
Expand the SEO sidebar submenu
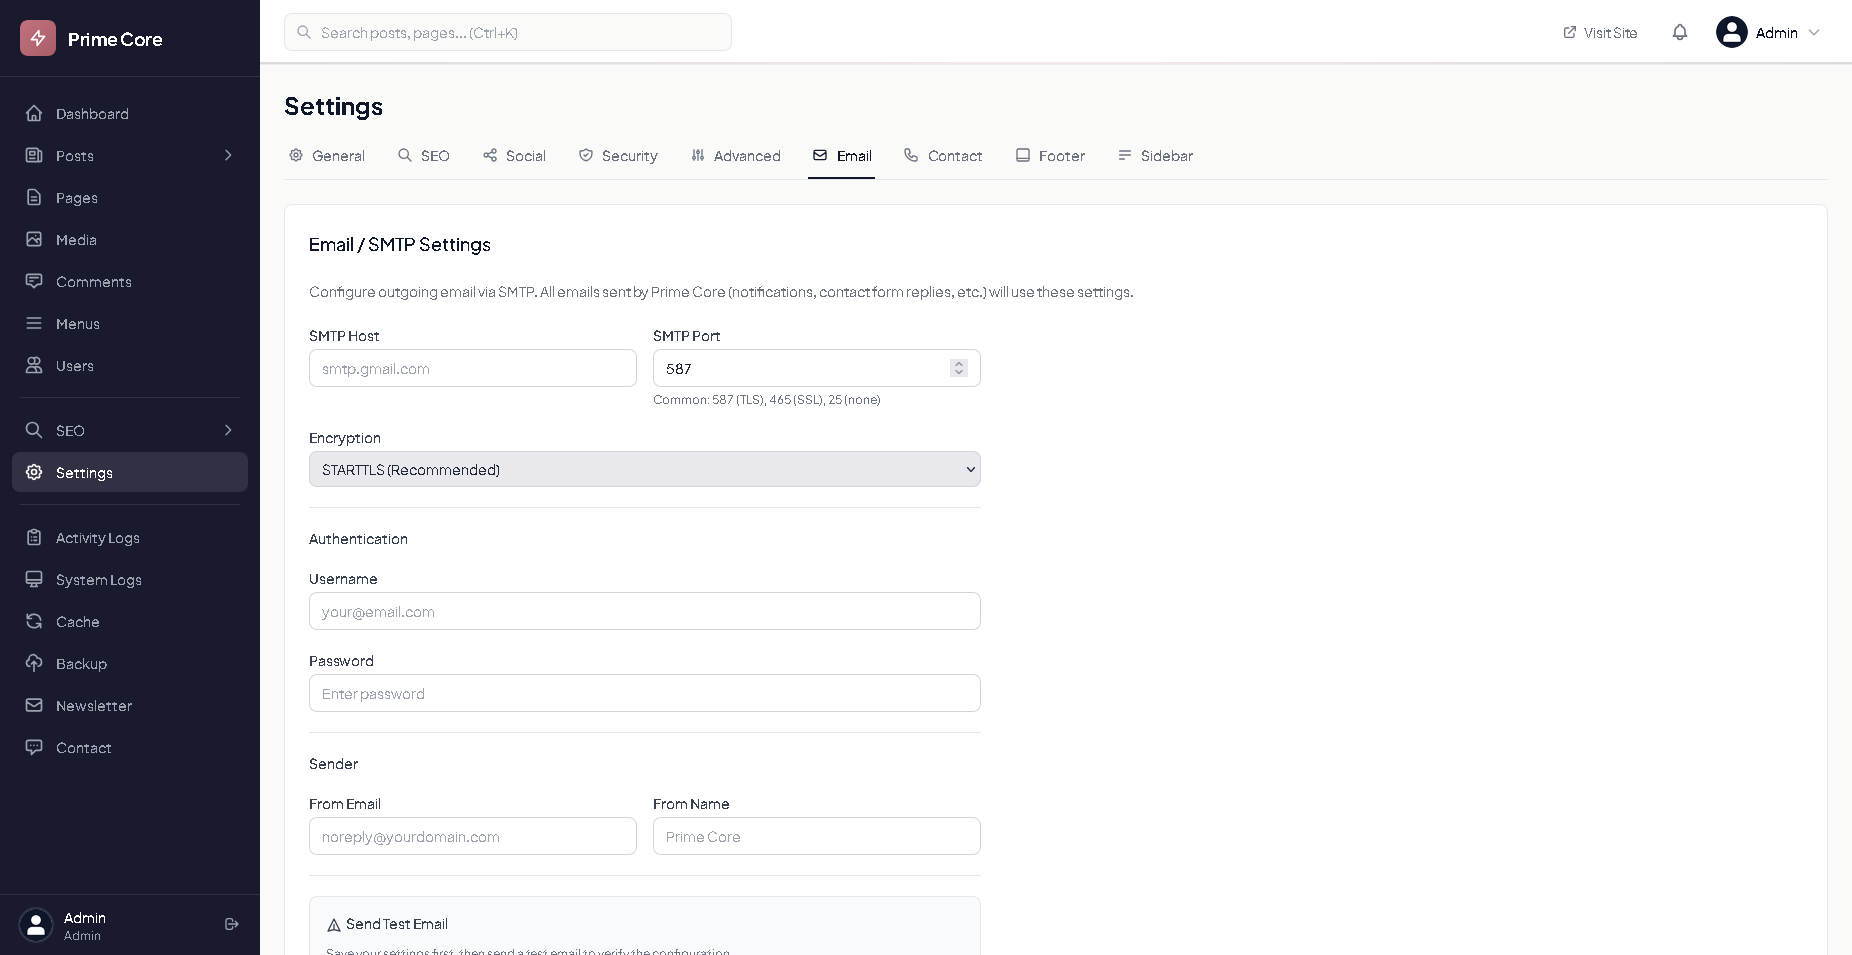228,430
